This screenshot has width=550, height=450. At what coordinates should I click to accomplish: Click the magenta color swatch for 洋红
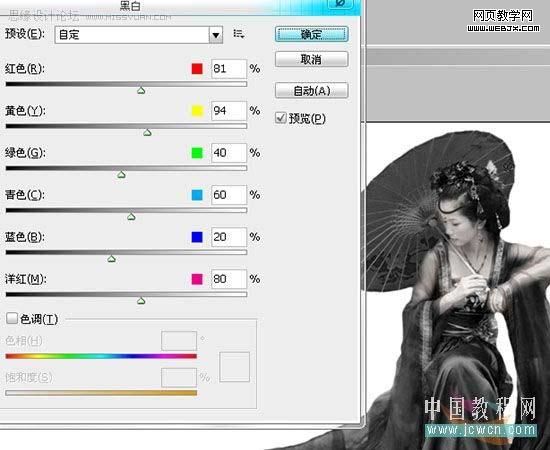(197, 279)
